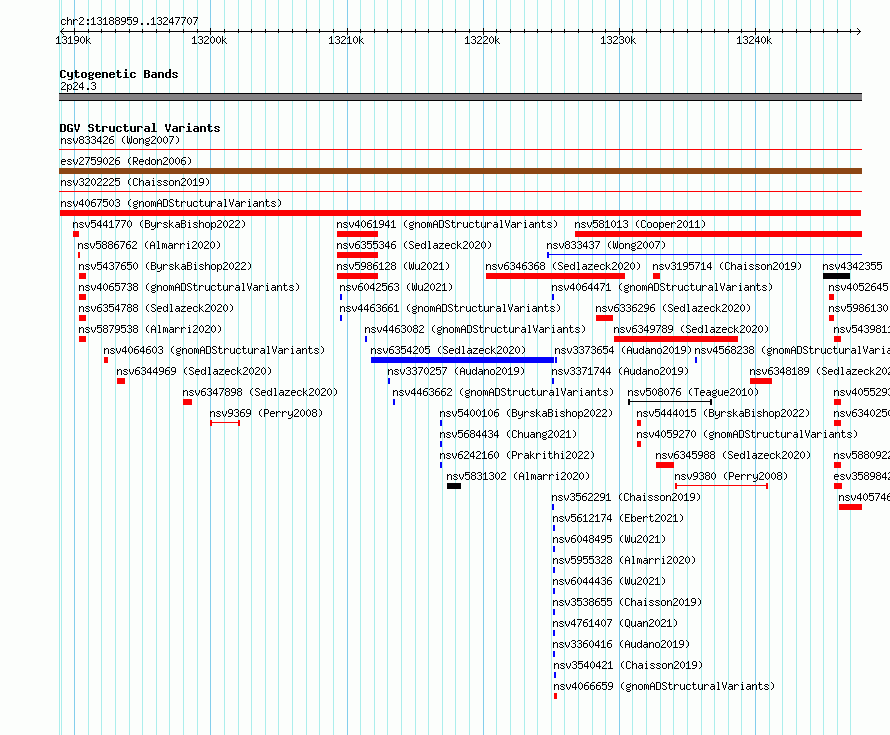The height and width of the screenshot is (735, 890).
Task: Open nsv4065738 gnomAD variant label
Action: coord(189,287)
